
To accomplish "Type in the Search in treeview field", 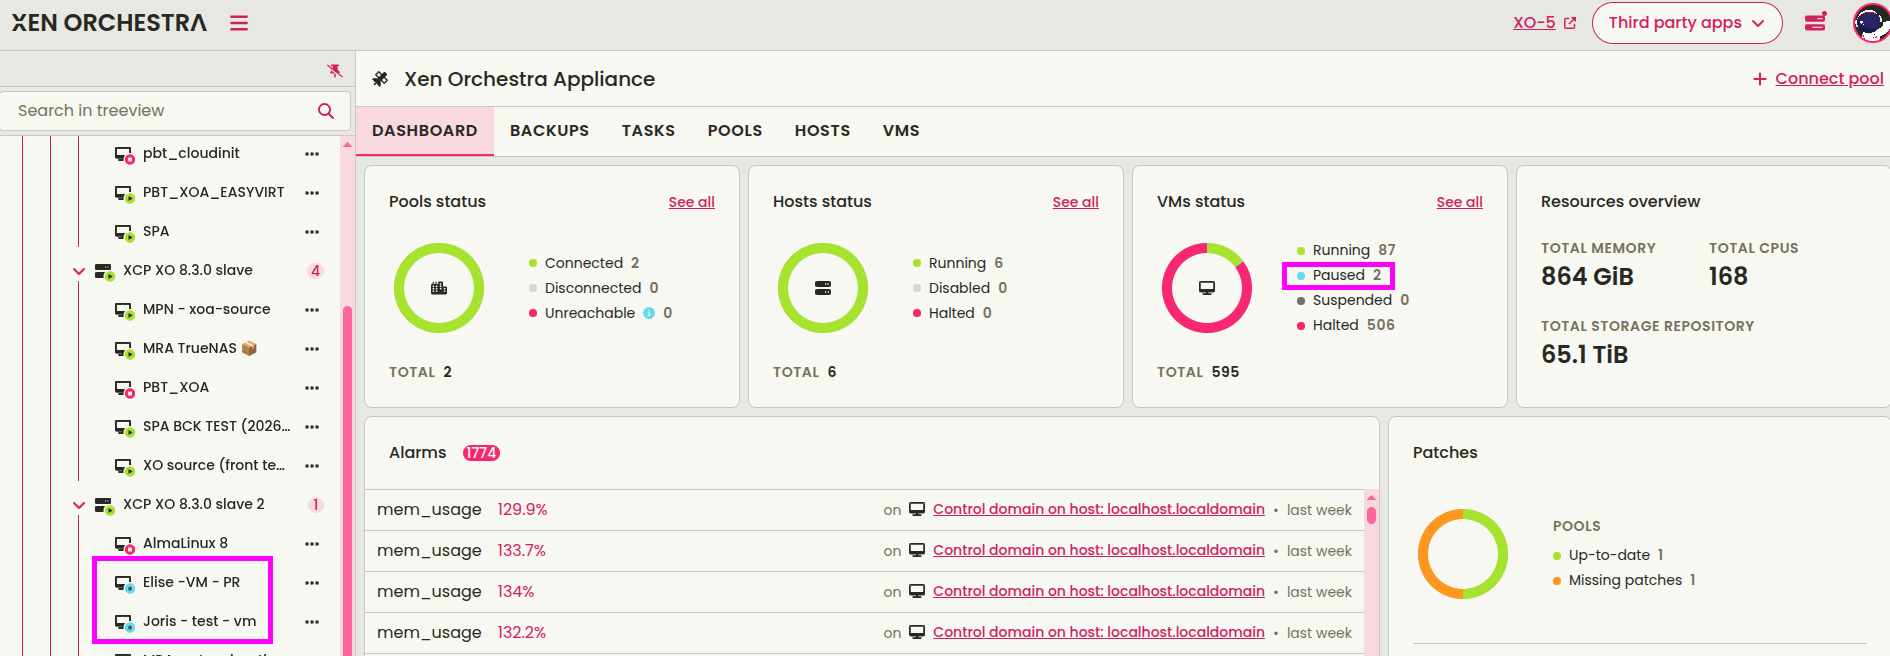I will (160, 111).
